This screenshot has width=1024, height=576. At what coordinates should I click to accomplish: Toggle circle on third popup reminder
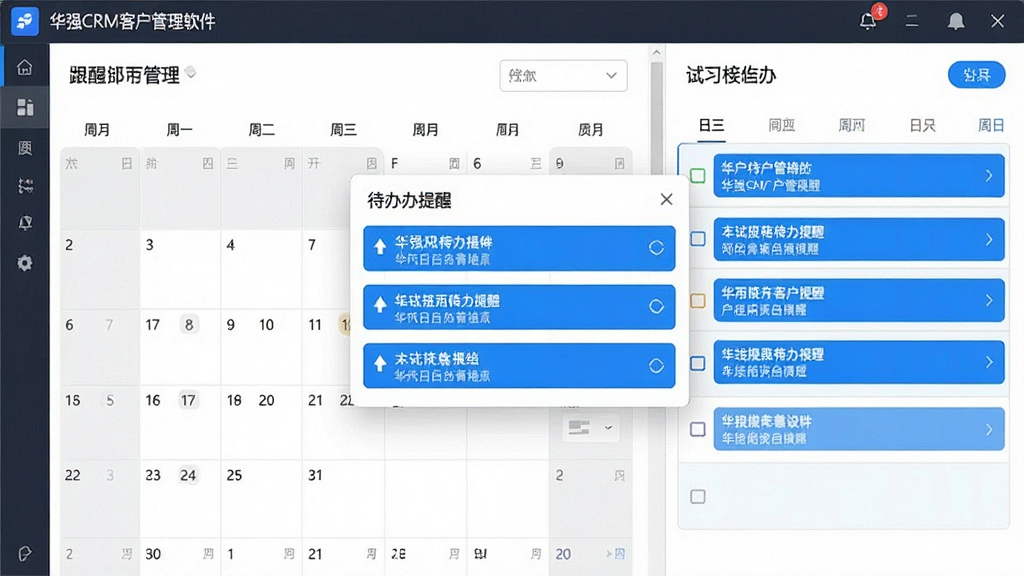click(656, 365)
